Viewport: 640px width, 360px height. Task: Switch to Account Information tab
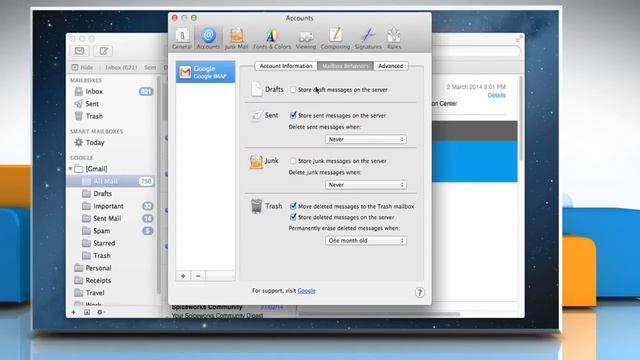[286, 66]
